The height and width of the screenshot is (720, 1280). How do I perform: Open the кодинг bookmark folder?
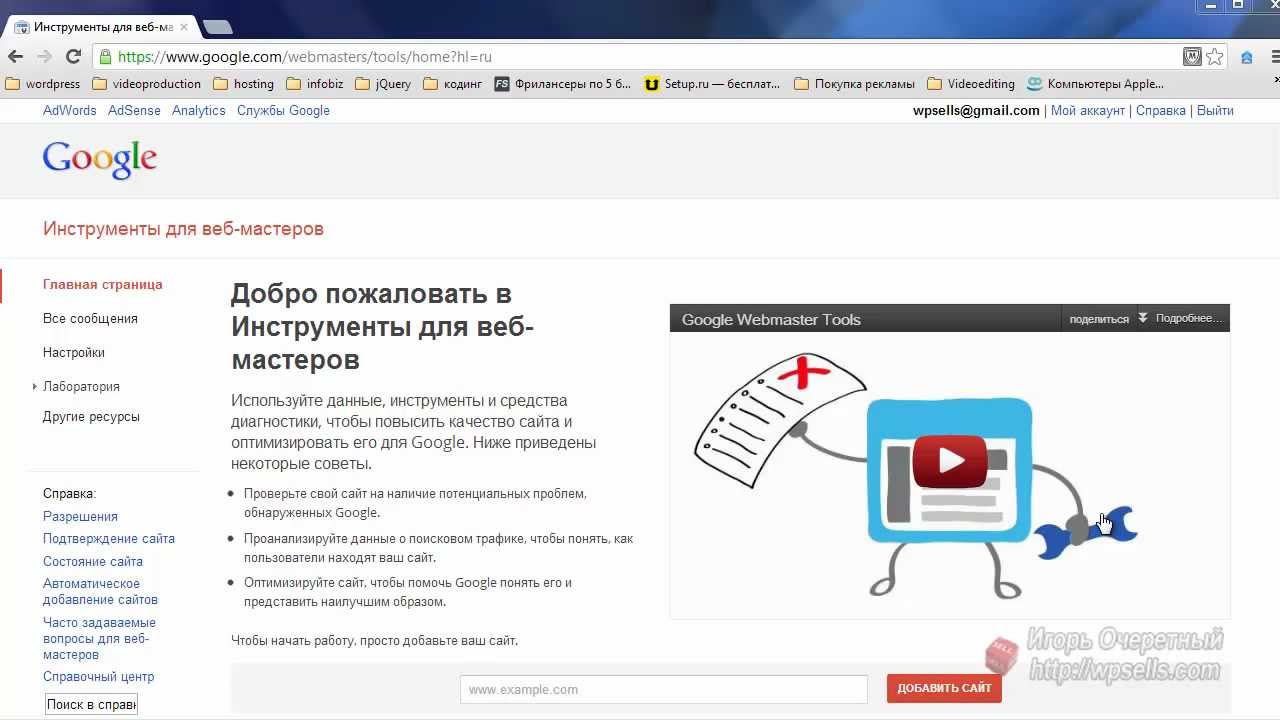[453, 84]
